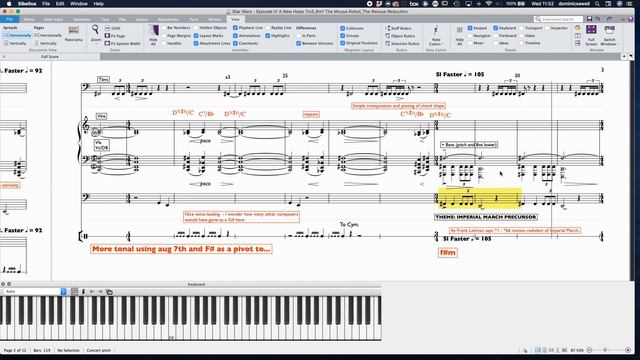Click the Tile Vertically window icon
The image size is (640, 360).
(x=578, y=43)
